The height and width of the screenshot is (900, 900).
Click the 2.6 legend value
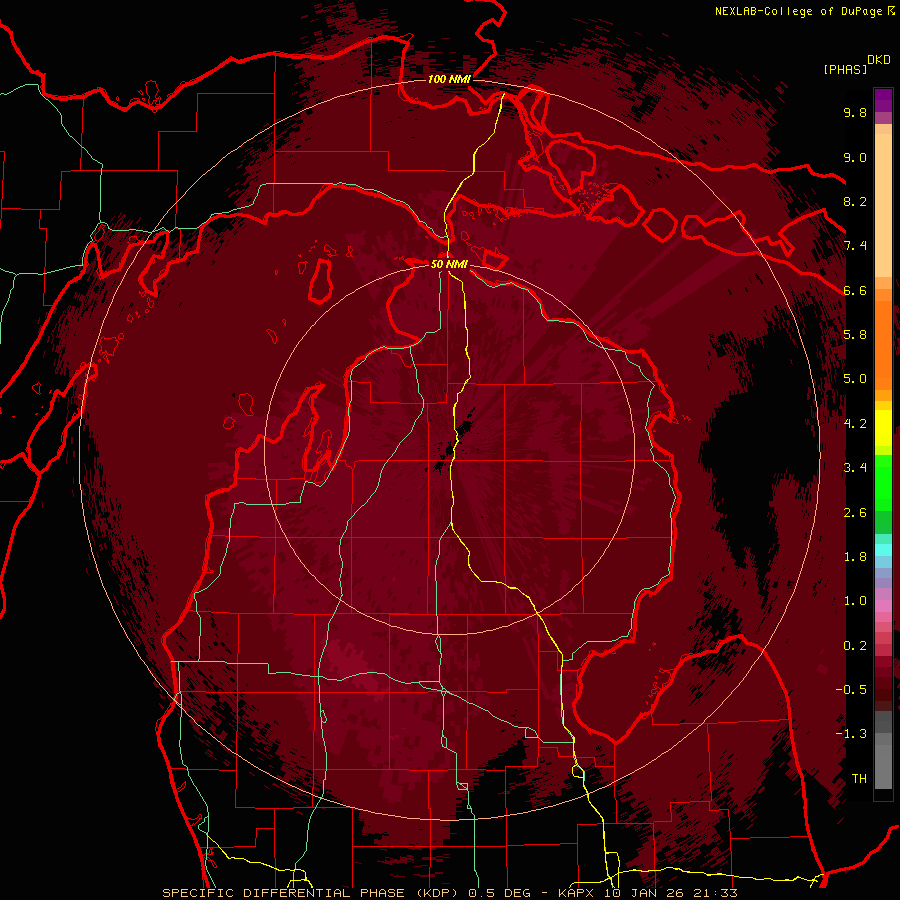tap(855, 513)
